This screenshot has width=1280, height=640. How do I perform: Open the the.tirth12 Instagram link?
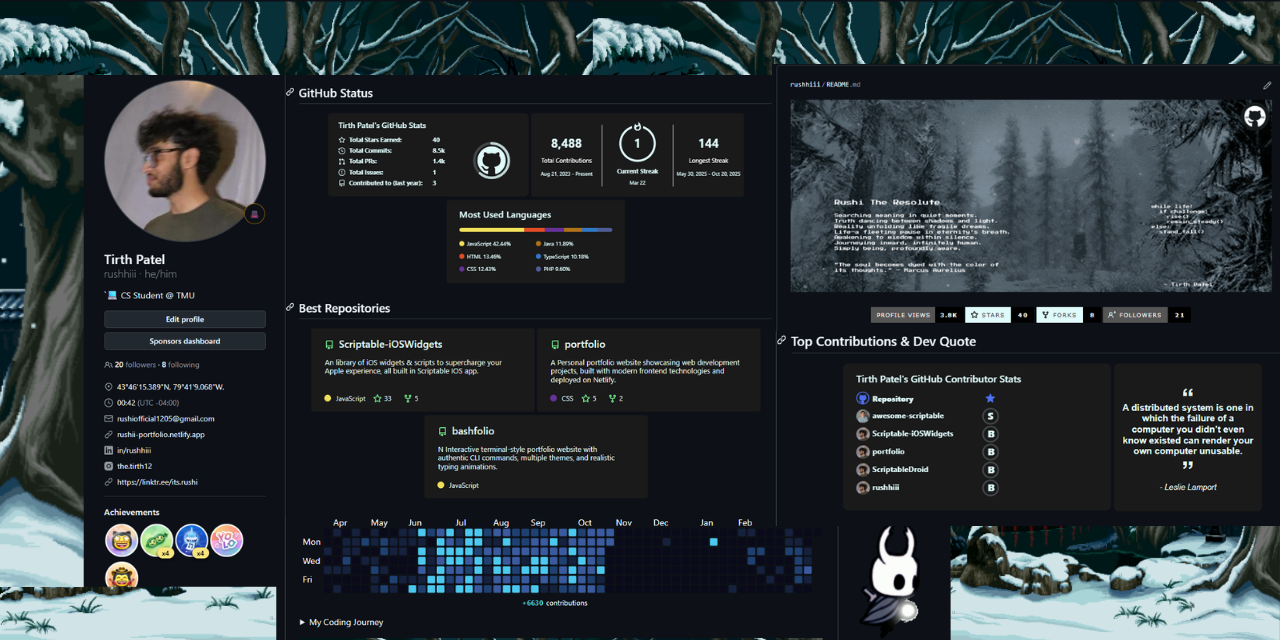coord(135,466)
